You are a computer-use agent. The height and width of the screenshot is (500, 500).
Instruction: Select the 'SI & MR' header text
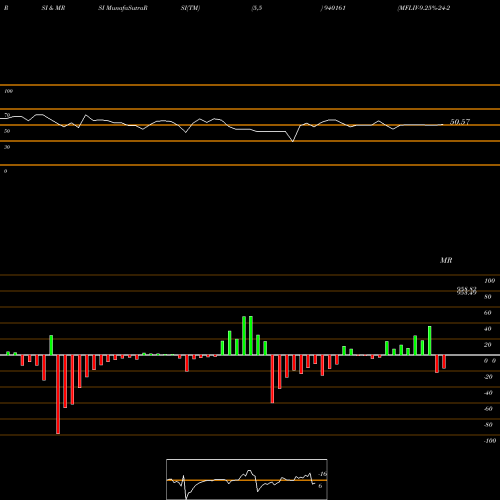(53, 8)
